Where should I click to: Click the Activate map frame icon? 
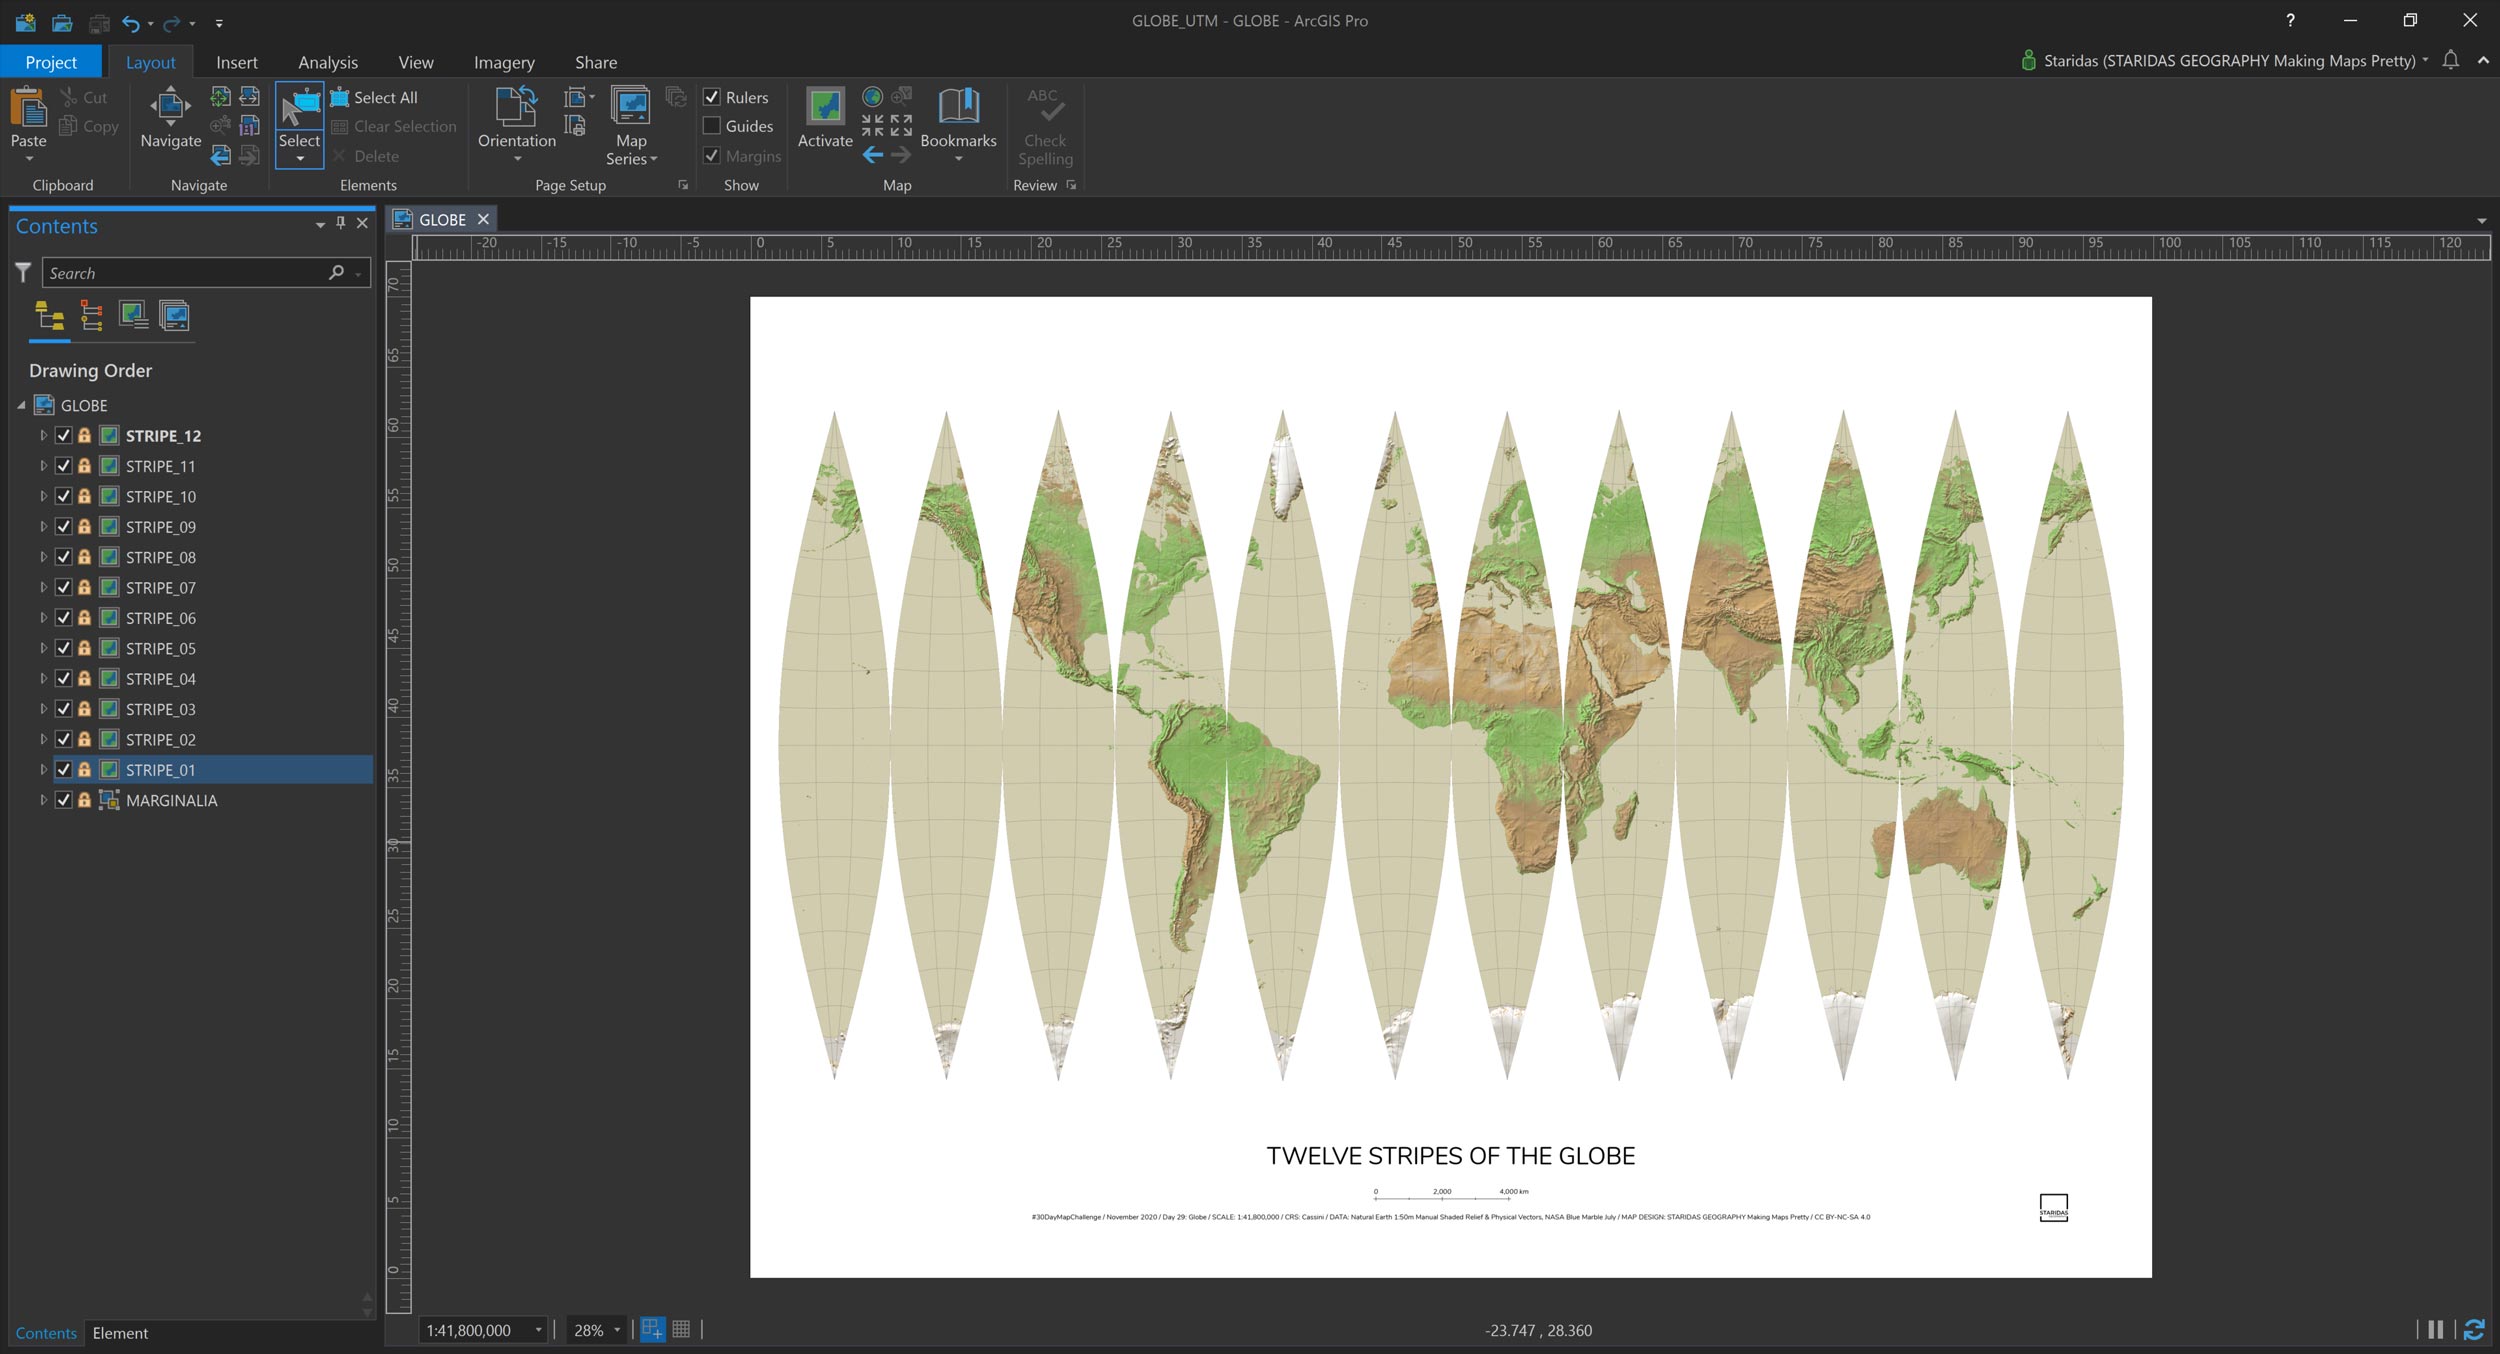pyautogui.click(x=825, y=106)
